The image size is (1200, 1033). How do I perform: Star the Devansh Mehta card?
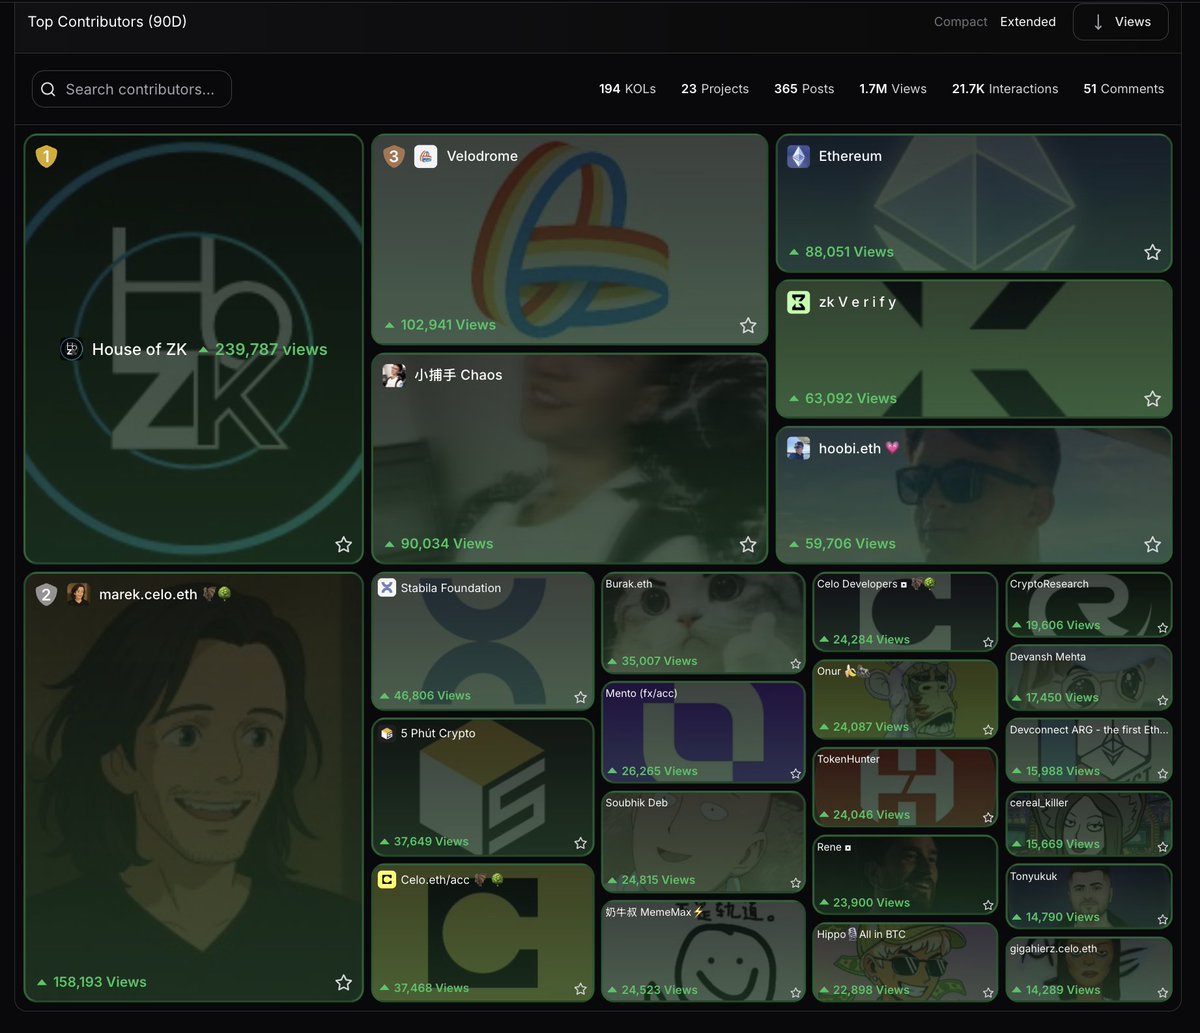click(1162, 700)
